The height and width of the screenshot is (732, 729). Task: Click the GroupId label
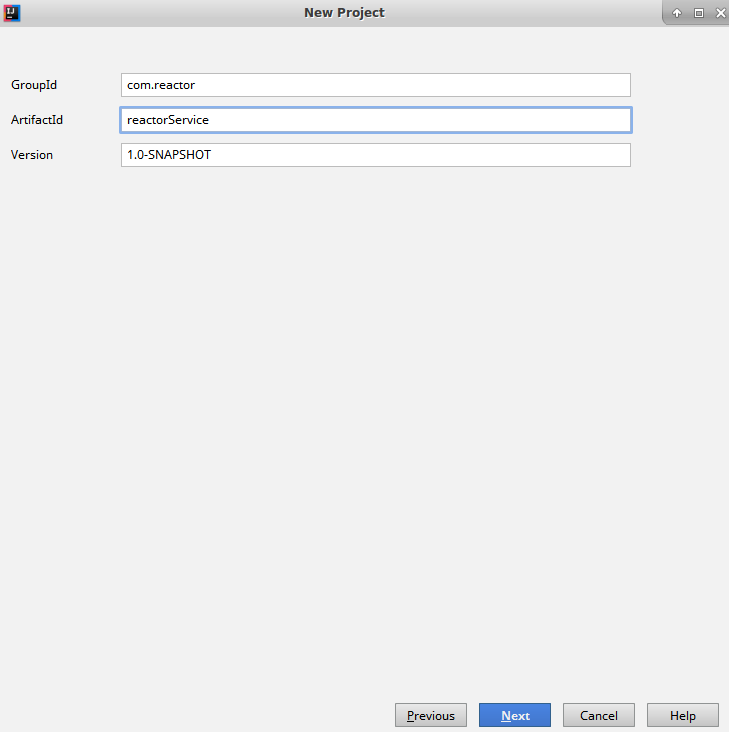tap(34, 85)
